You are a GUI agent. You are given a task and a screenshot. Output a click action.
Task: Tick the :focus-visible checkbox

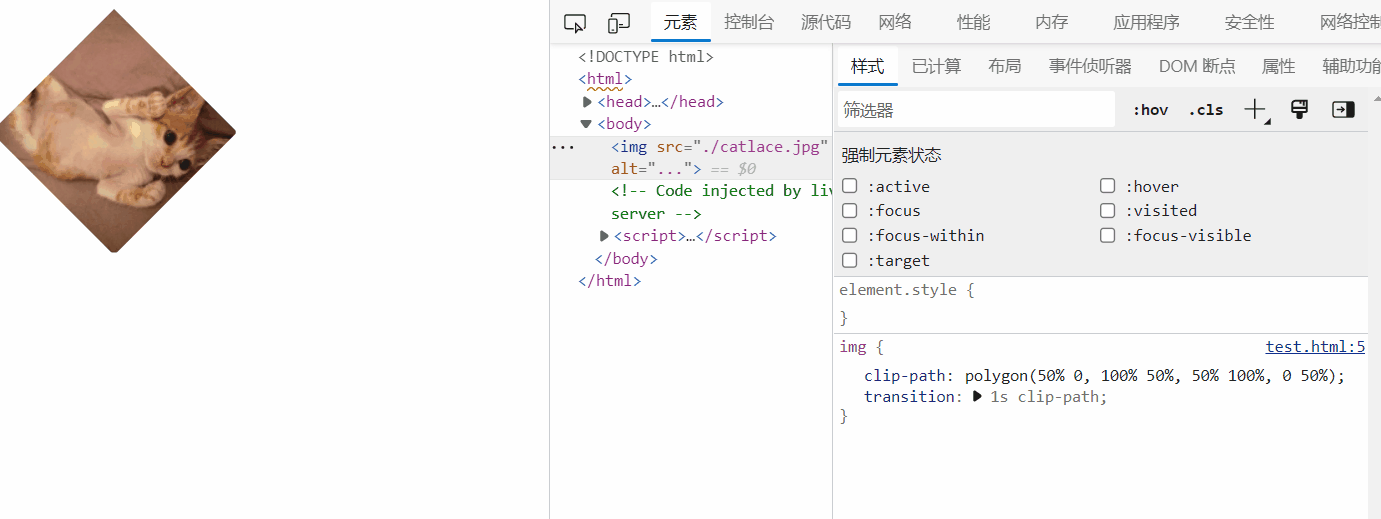[x=1108, y=236]
